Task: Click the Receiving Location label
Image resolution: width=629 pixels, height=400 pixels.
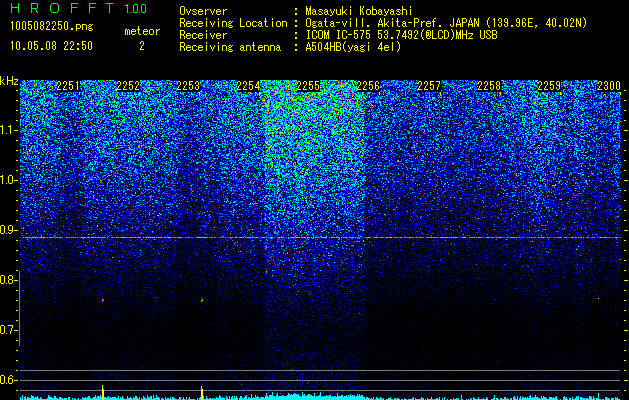Action: 233,23
